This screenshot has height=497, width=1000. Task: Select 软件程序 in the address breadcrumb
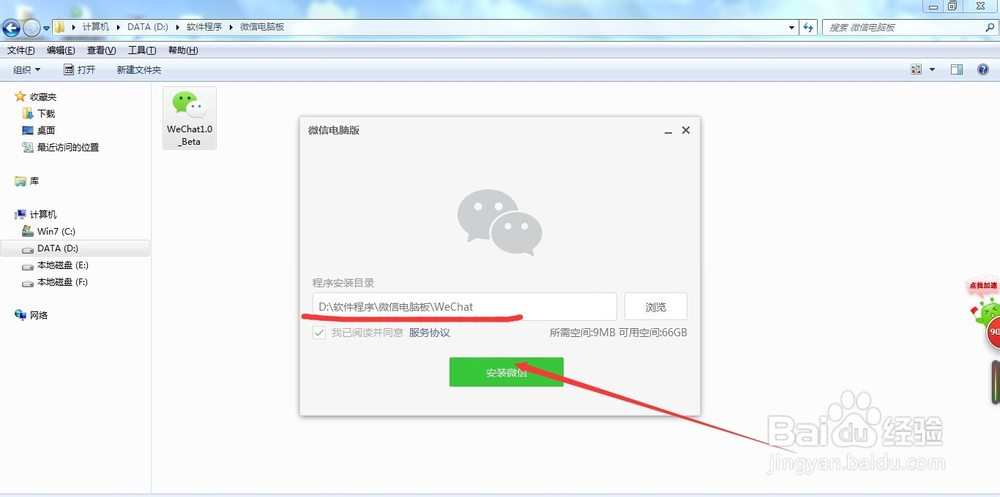point(204,27)
